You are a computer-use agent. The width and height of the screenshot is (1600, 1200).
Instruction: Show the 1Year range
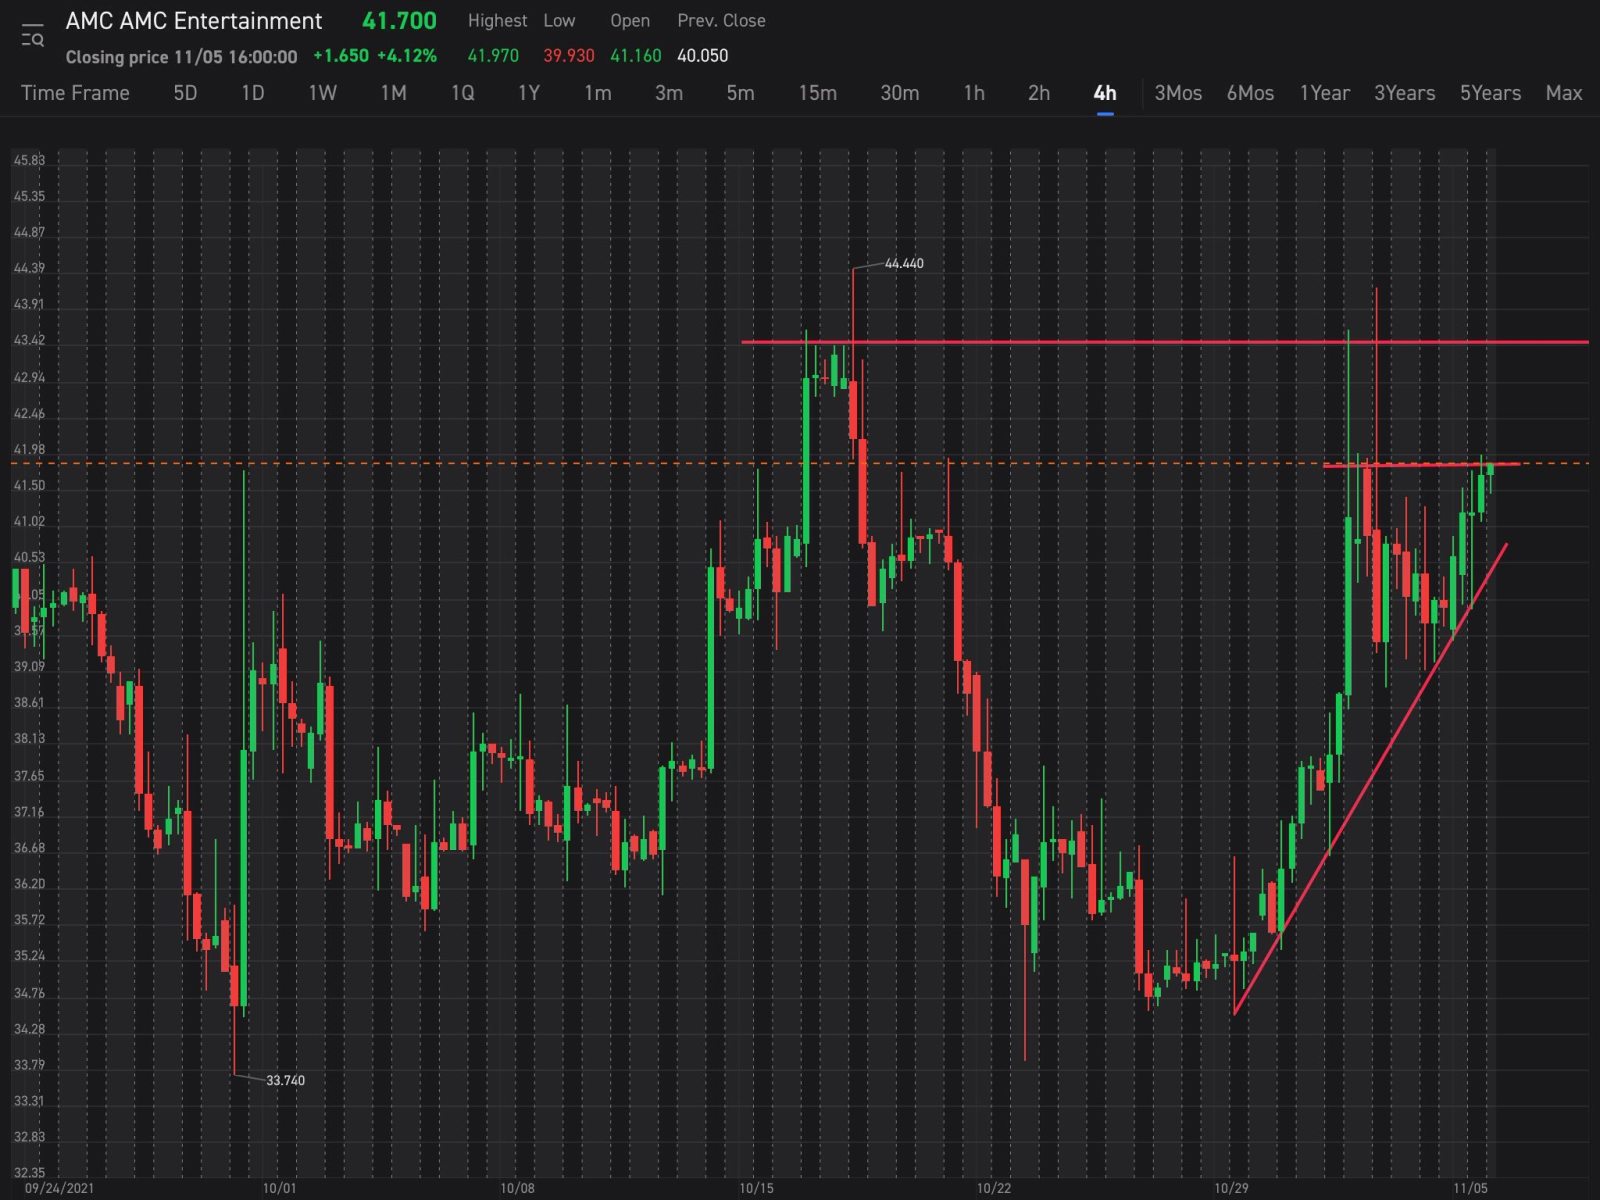coord(1324,93)
